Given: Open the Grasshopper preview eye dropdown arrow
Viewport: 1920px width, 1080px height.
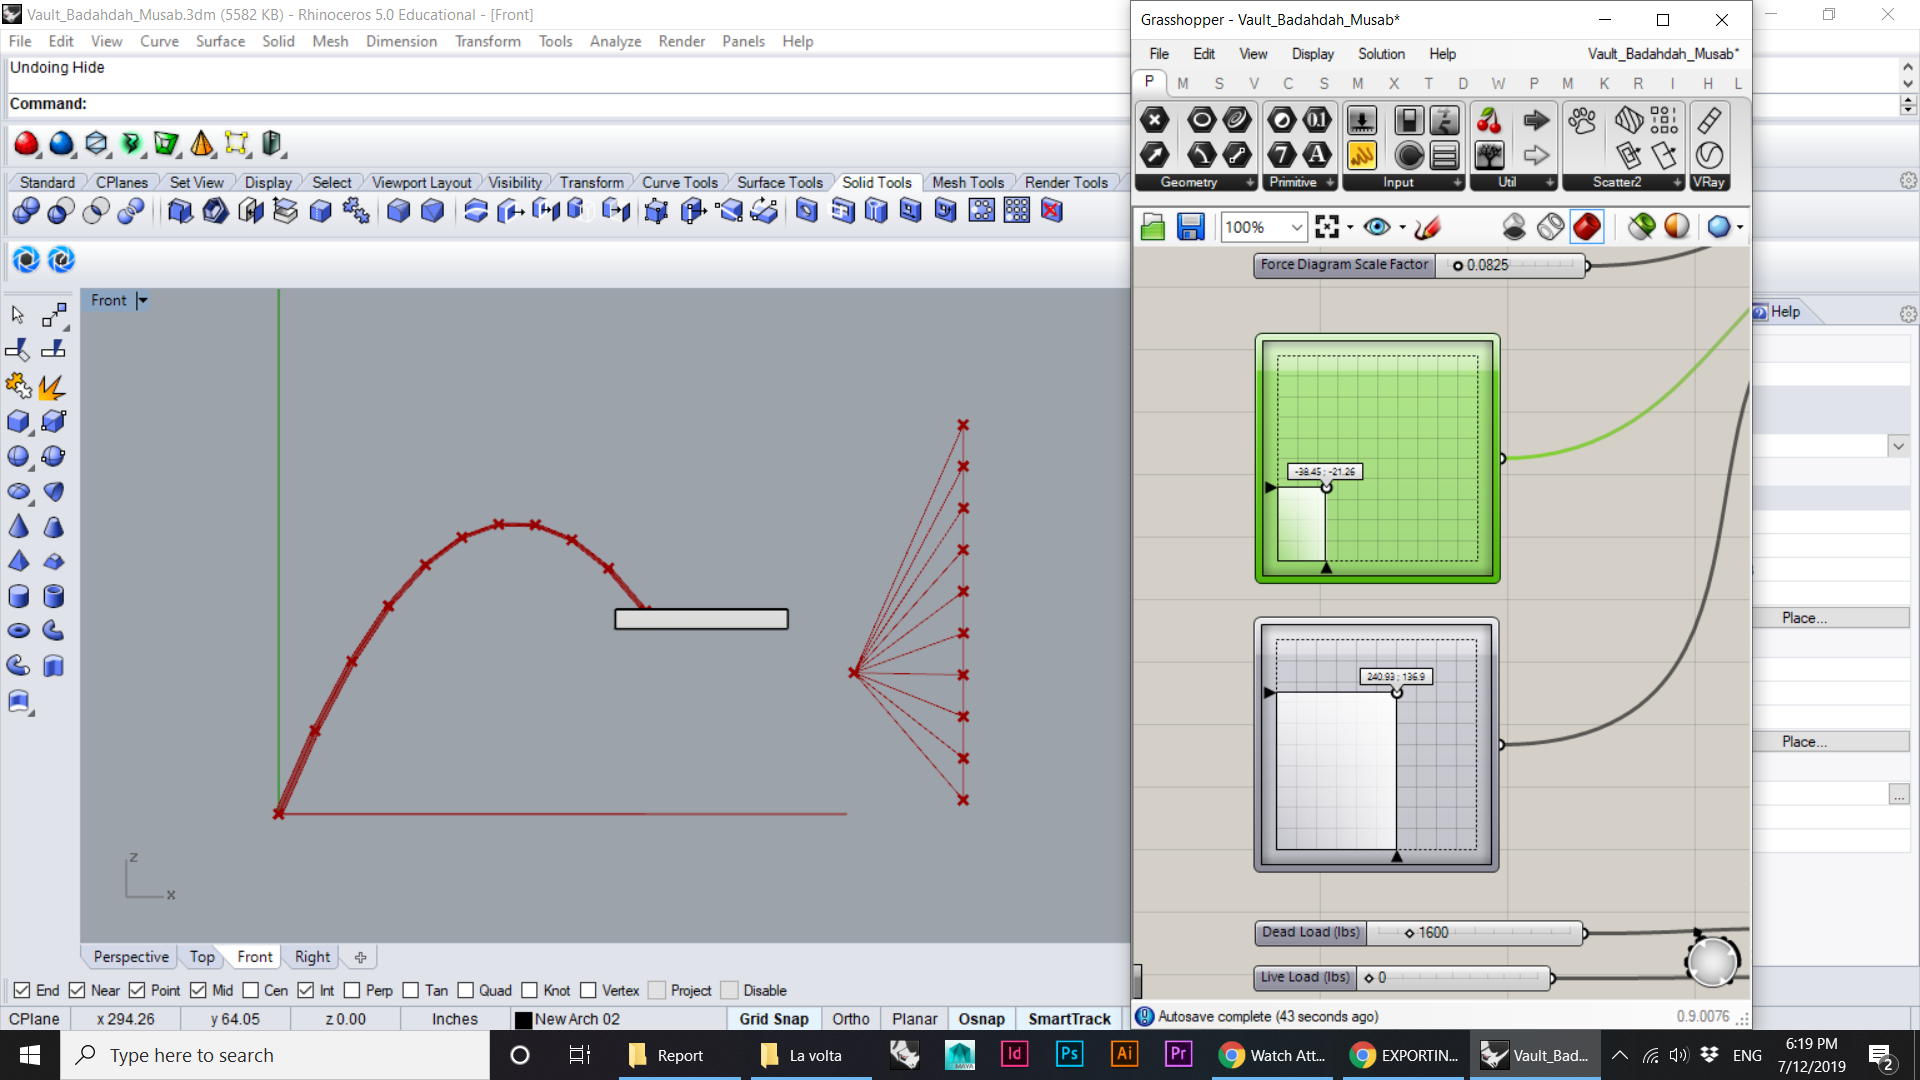Looking at the screenshot, I should coord(1402,227).
